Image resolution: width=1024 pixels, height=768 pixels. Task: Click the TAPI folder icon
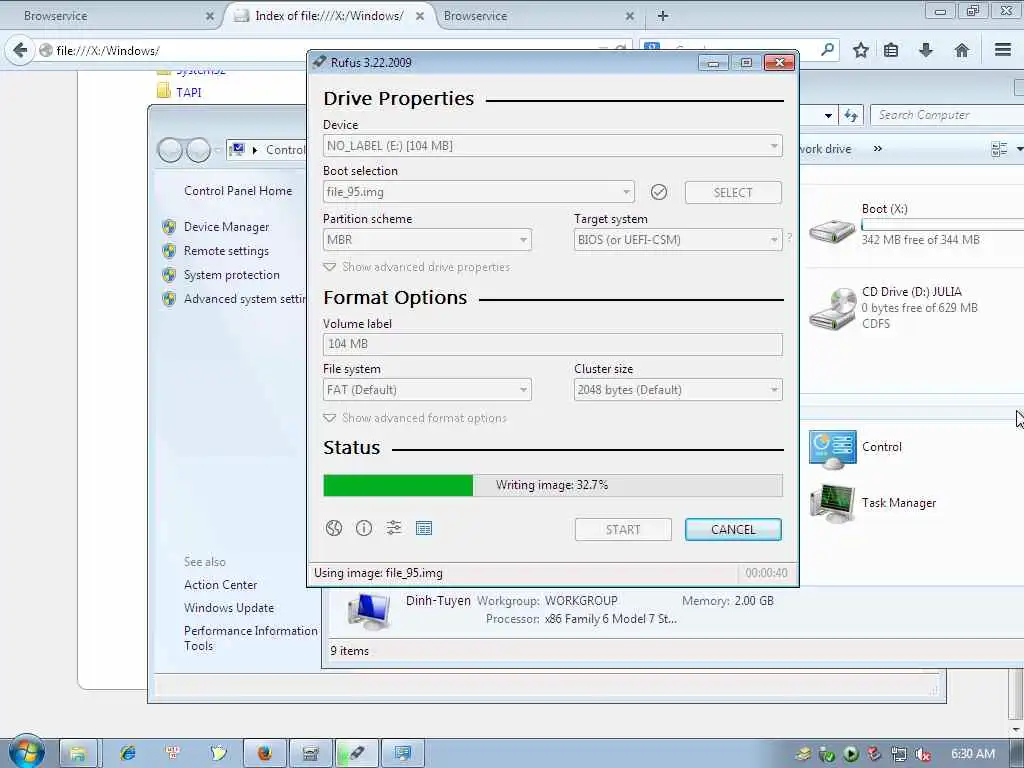(163, 91)
